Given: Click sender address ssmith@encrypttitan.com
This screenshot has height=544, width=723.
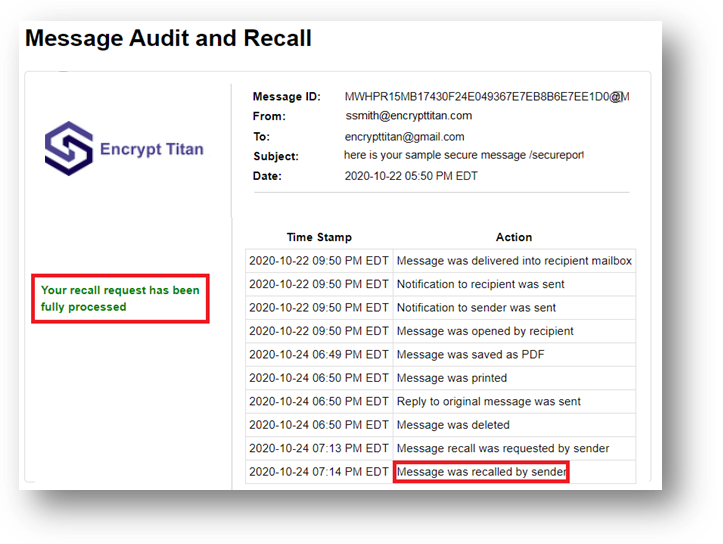Looking at the screenshot, I should [409, 116].
